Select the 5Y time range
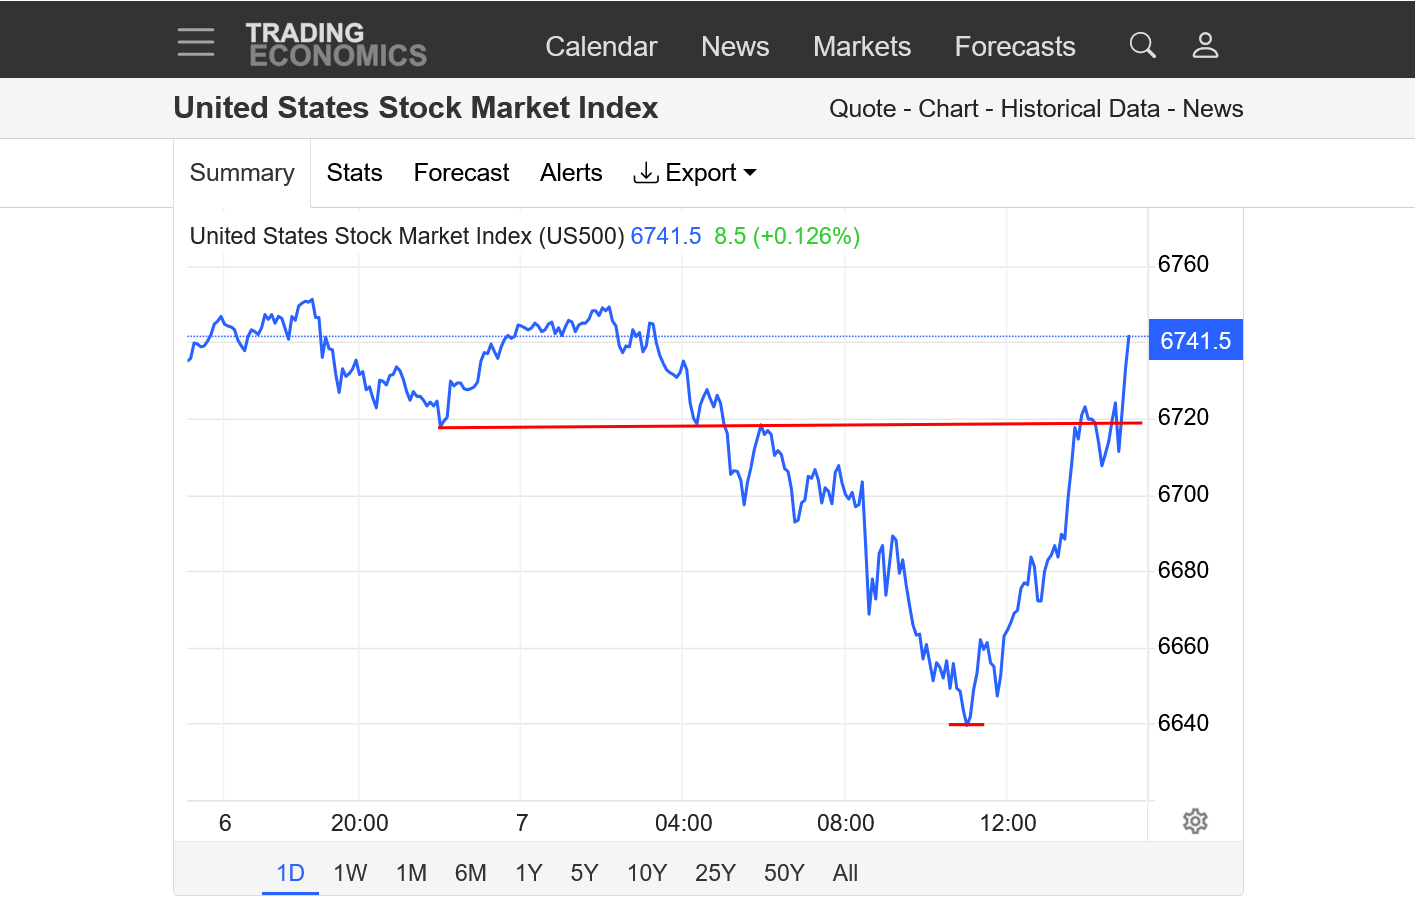 click(584, 873)
